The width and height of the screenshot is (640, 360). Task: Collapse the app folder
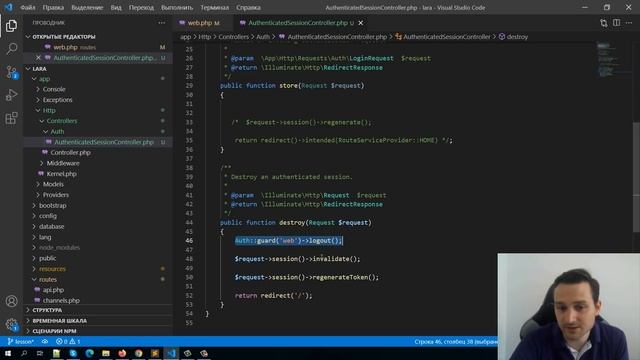(44, 79)
